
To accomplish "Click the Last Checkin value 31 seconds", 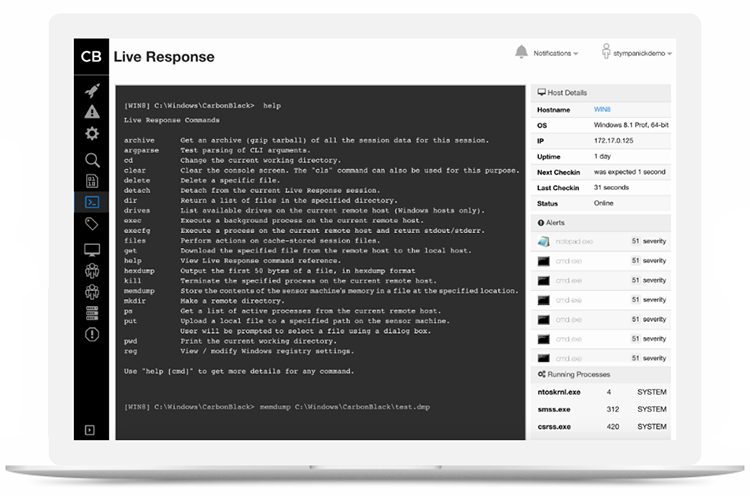I will 611,187.
